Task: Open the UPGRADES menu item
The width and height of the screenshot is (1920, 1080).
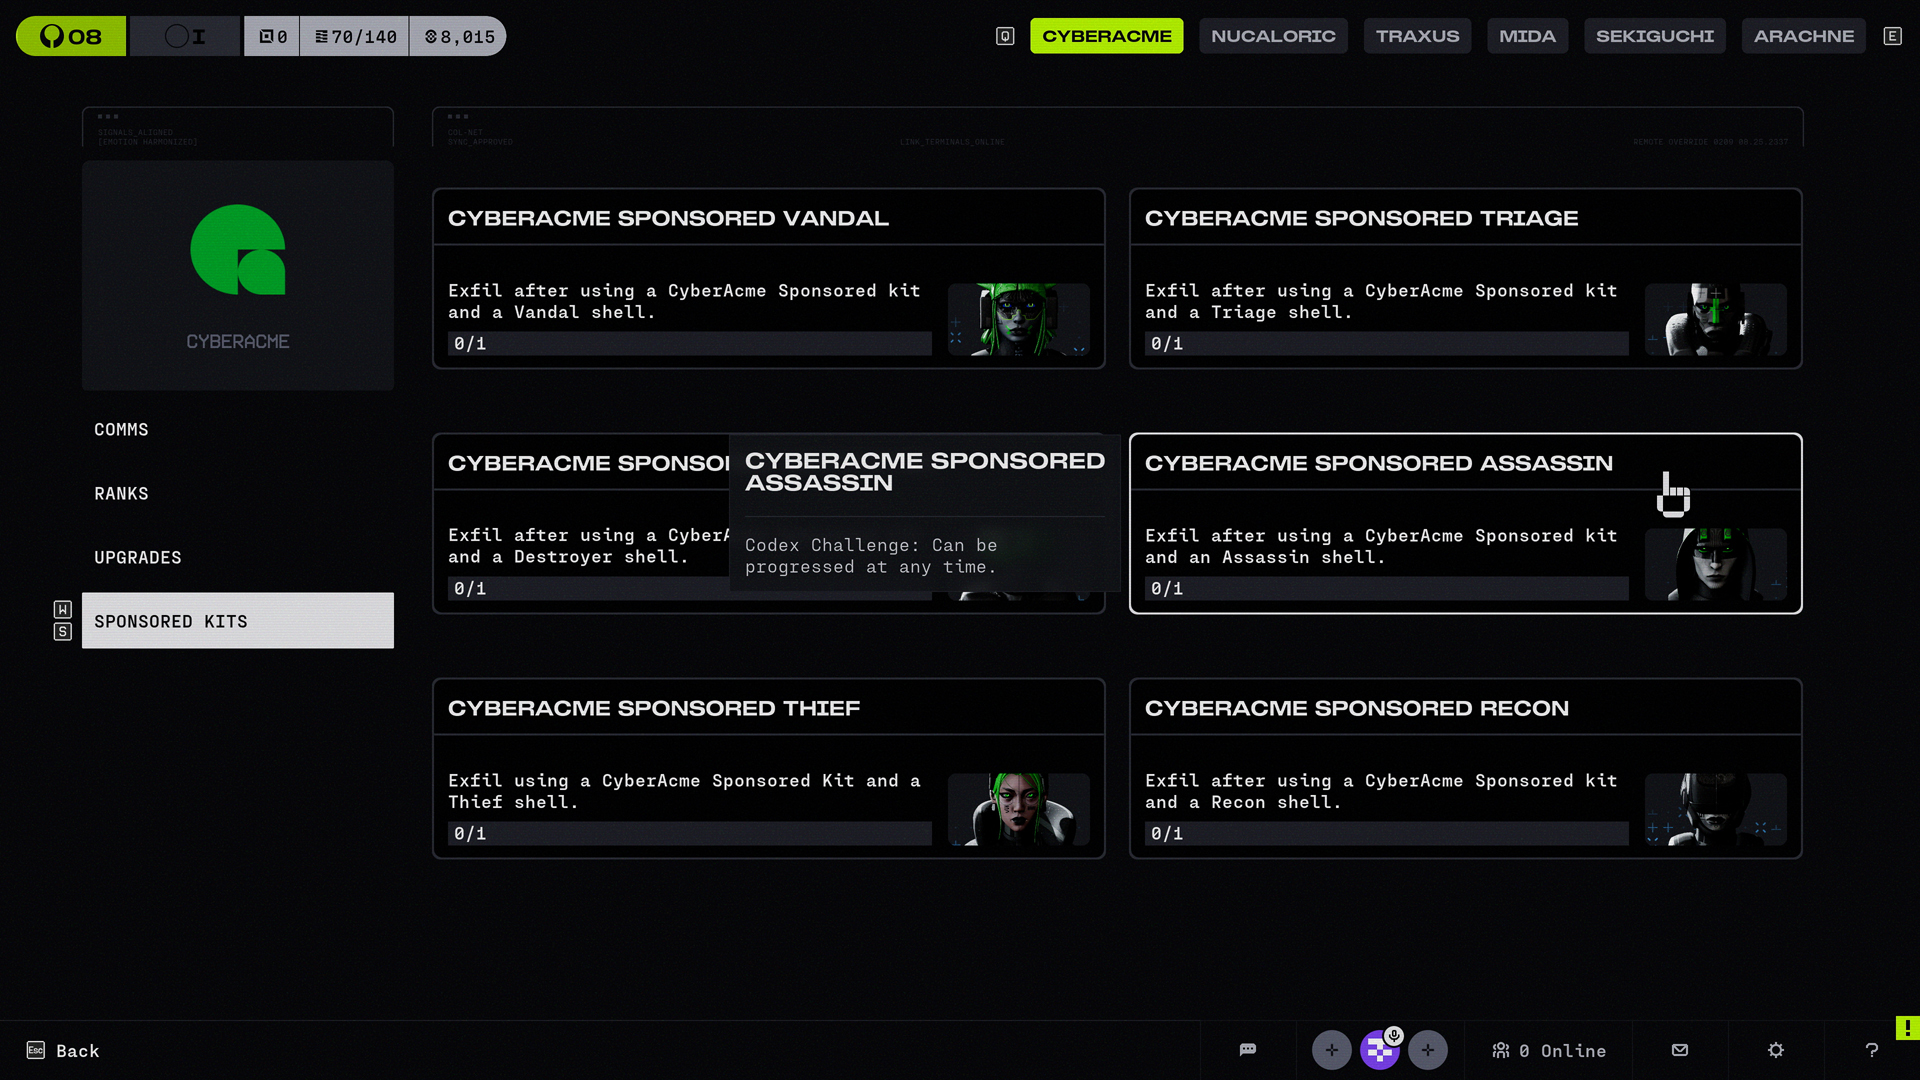Action: tap(138, 557)
